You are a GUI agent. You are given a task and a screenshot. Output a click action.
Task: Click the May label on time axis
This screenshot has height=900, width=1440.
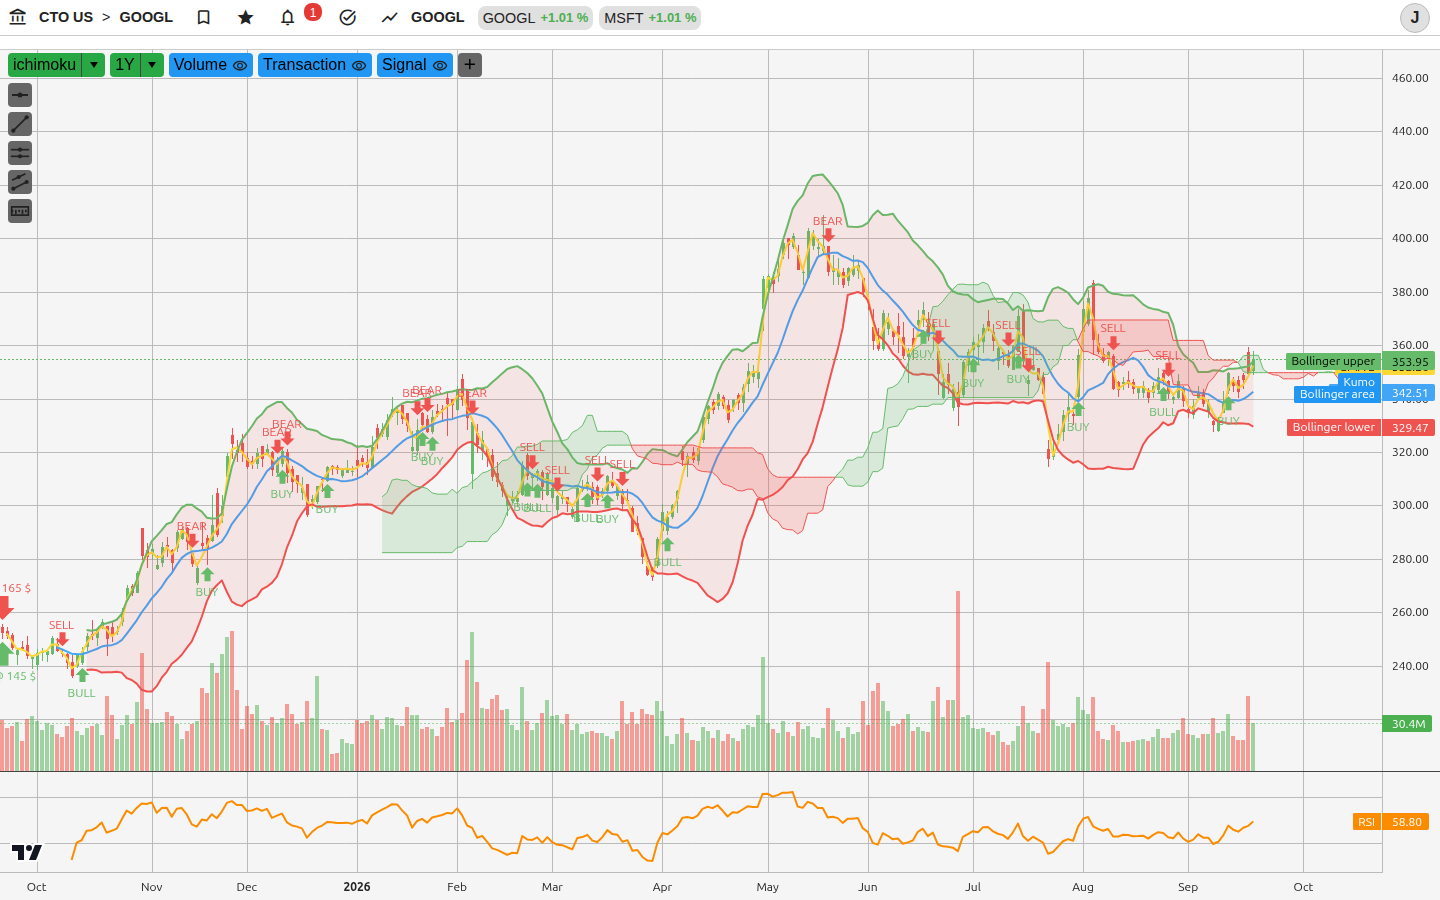point(768,887)
